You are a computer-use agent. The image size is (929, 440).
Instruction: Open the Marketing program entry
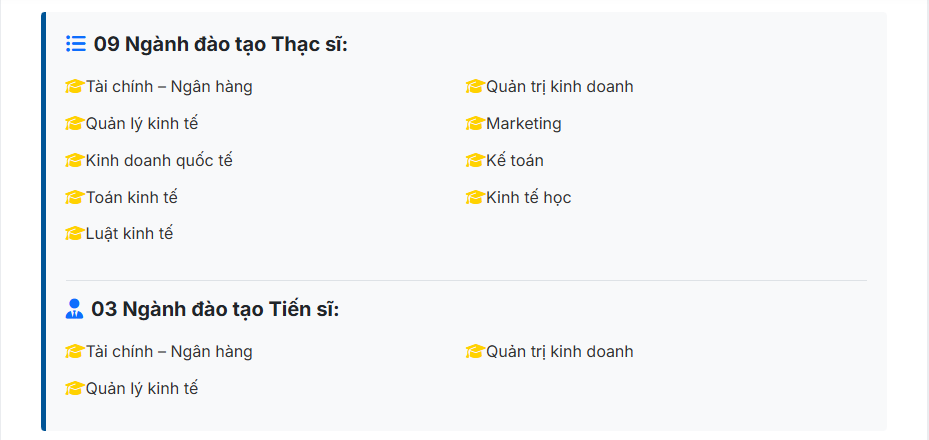(524, 124)
